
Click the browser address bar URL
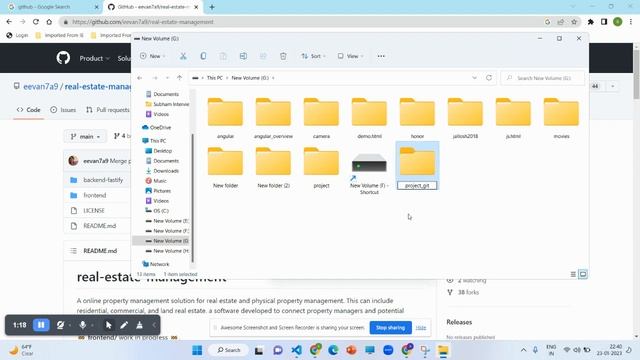click(143, 22)
